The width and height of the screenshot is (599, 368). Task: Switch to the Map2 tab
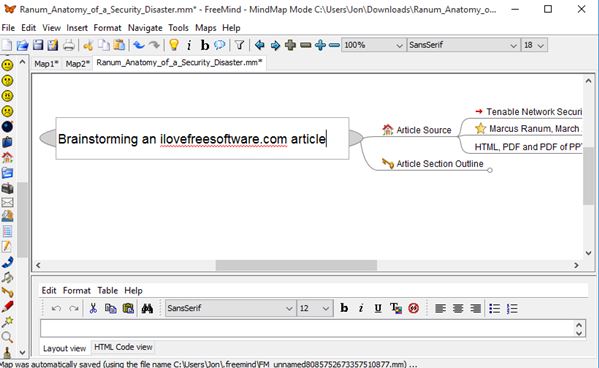77,63
